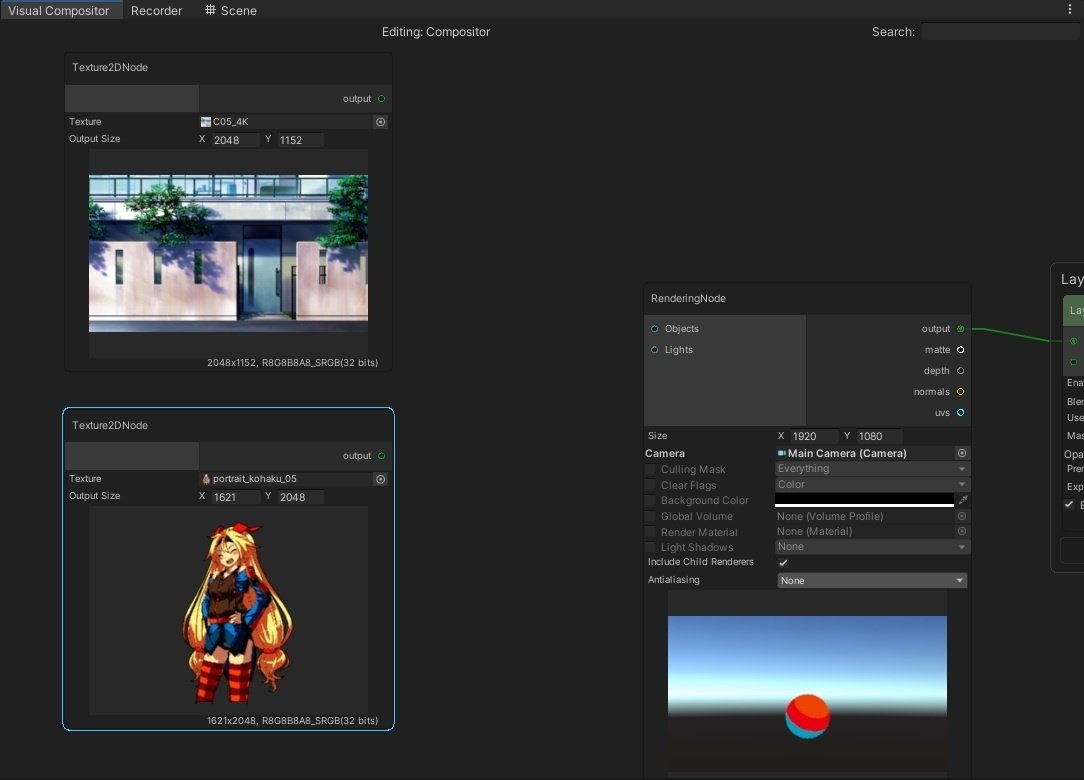Viewport: 1084px width, 780px height.
Task: Enable the Render Material override checkbox
Action: click(x=650, y=532)
